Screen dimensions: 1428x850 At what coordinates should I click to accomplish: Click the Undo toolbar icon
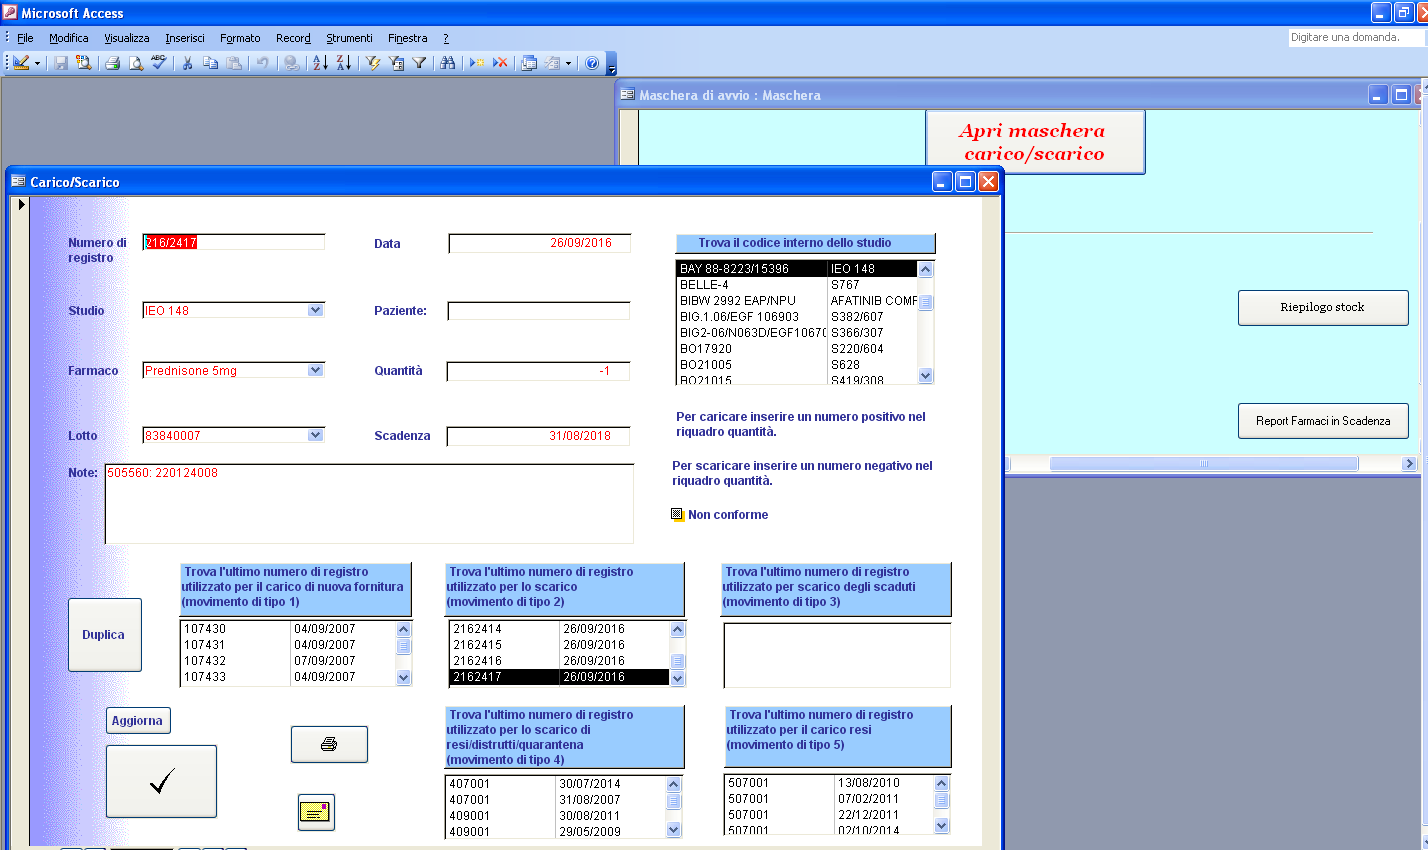pyautogui.click(x=262, y=62)
